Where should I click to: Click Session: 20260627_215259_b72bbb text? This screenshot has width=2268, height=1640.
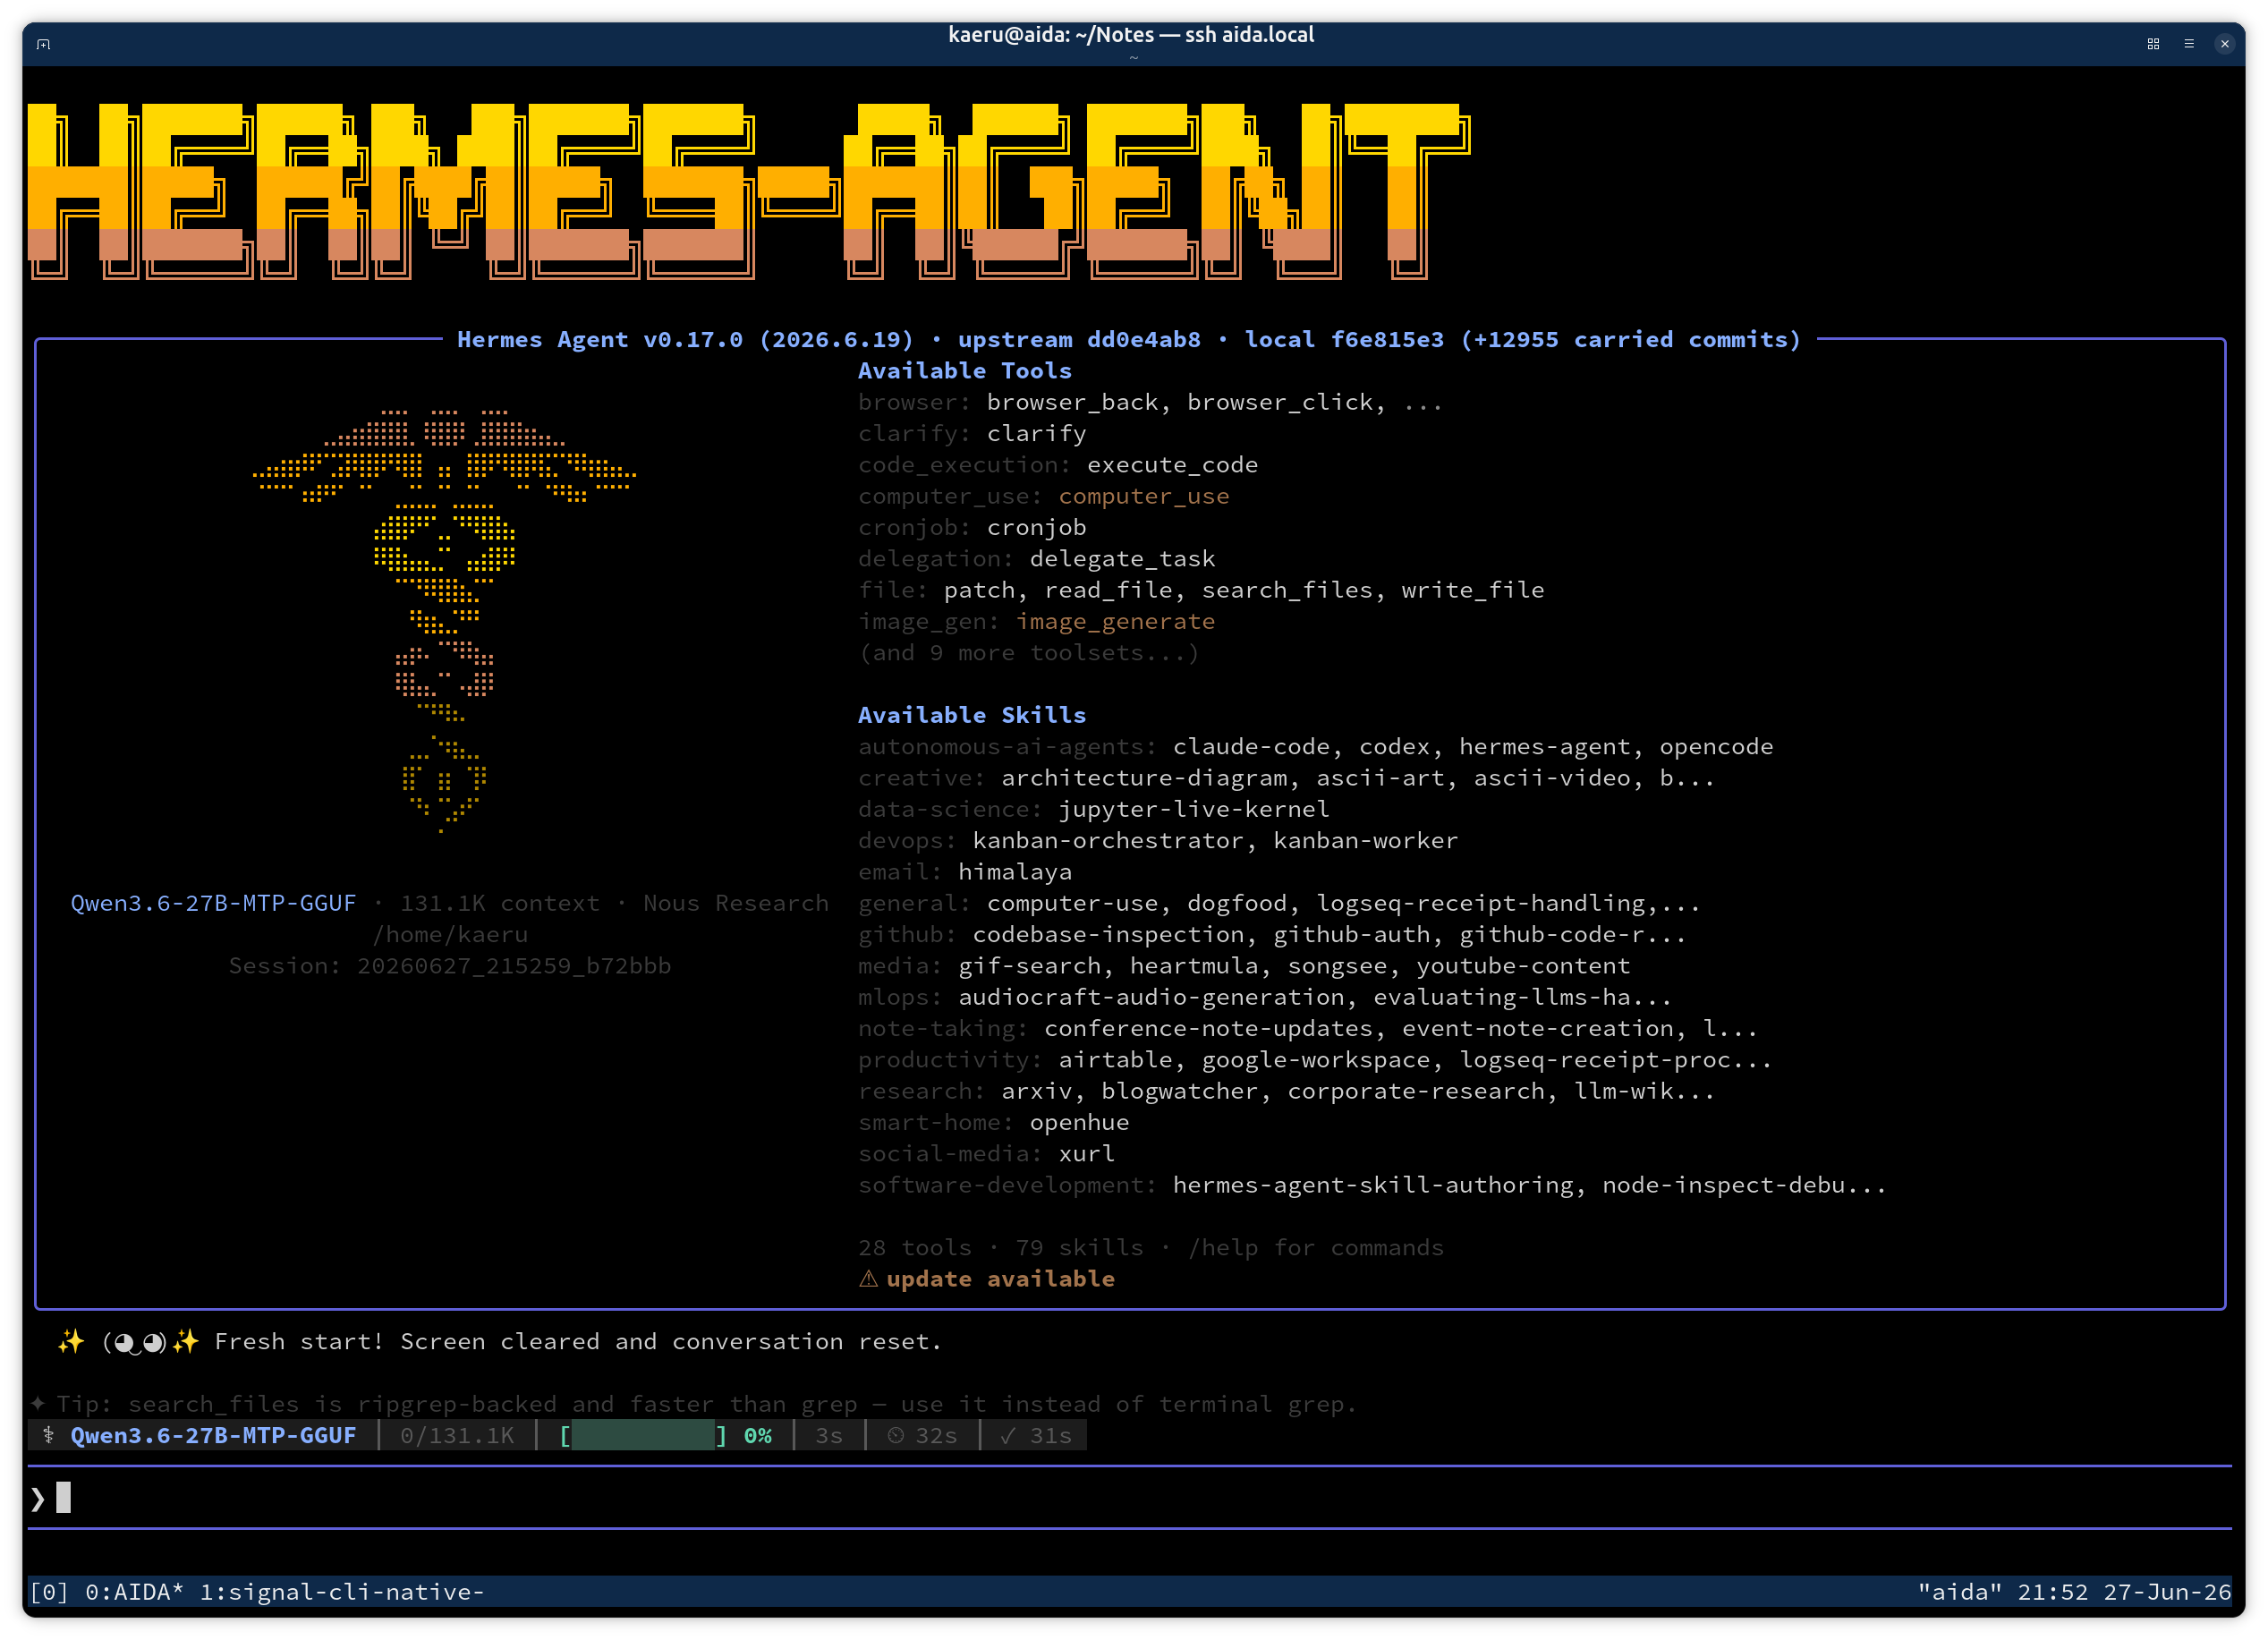click(450, 966)
